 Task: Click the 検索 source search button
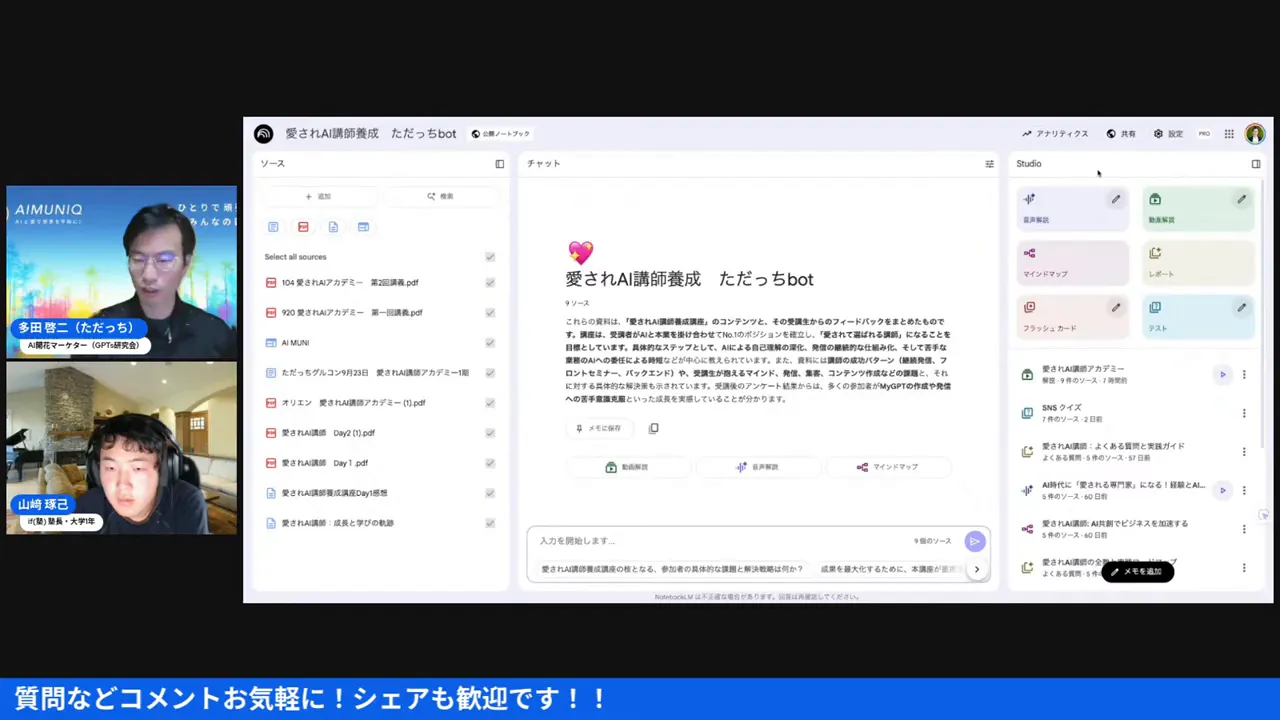pos(440,197)
